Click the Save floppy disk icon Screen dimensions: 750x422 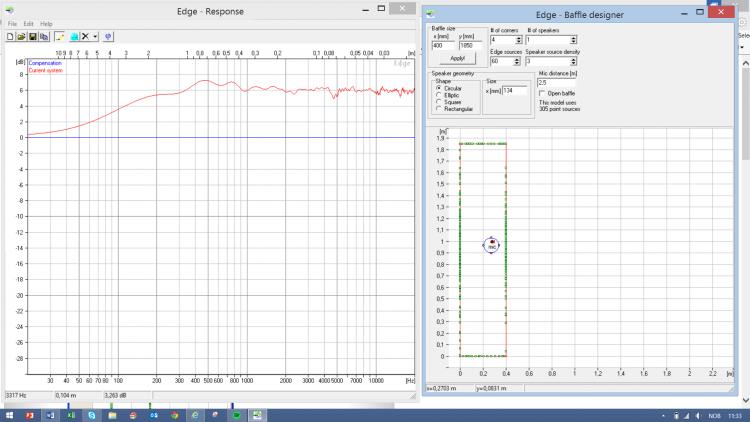tap(32, 36)
